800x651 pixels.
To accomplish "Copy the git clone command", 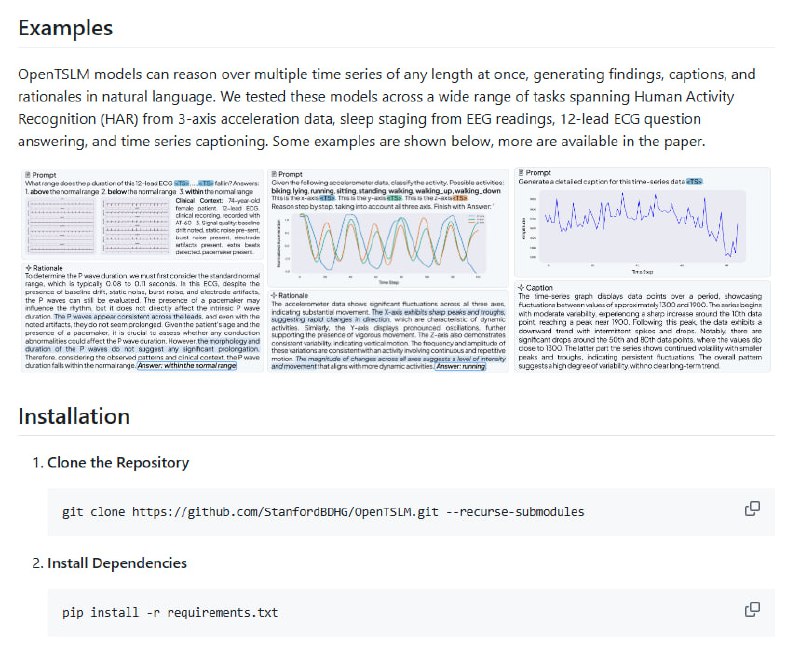I will click(x=753, y=510).
